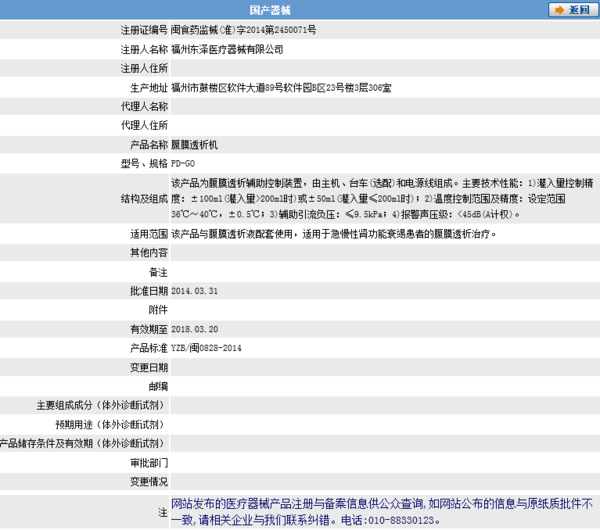Click the 产品标准 label
Image resolution: width=600 pixels, height=530 pixels.
click(149, 348)
